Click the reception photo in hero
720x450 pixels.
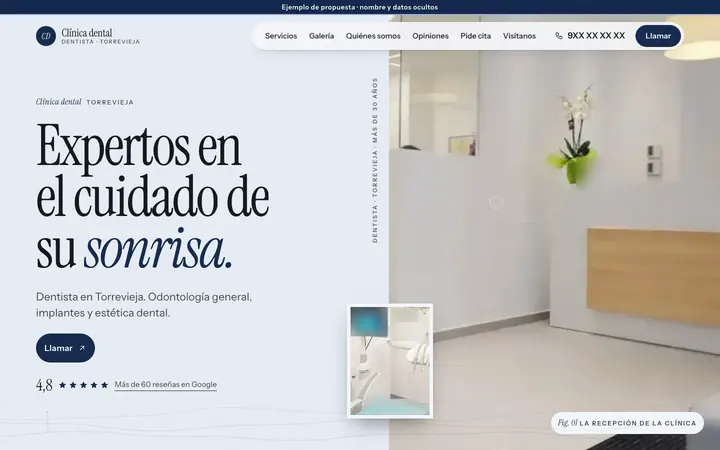coord(554,230)
